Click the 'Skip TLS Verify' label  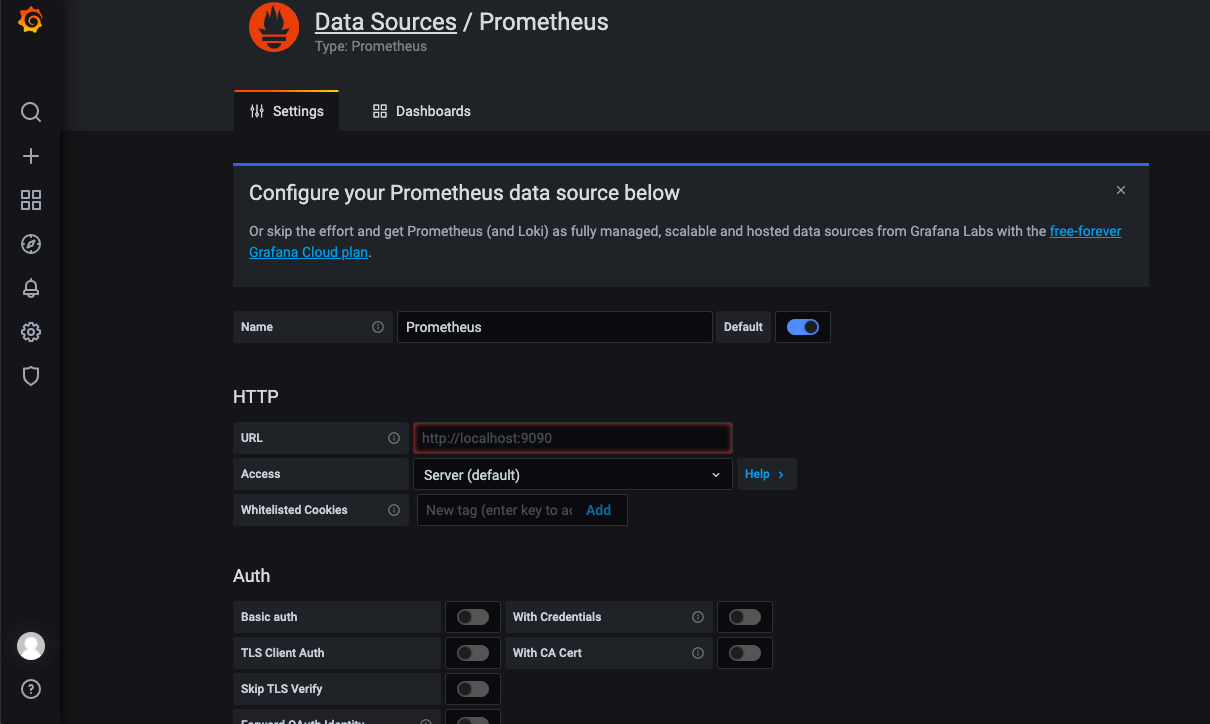pos(282,689)
